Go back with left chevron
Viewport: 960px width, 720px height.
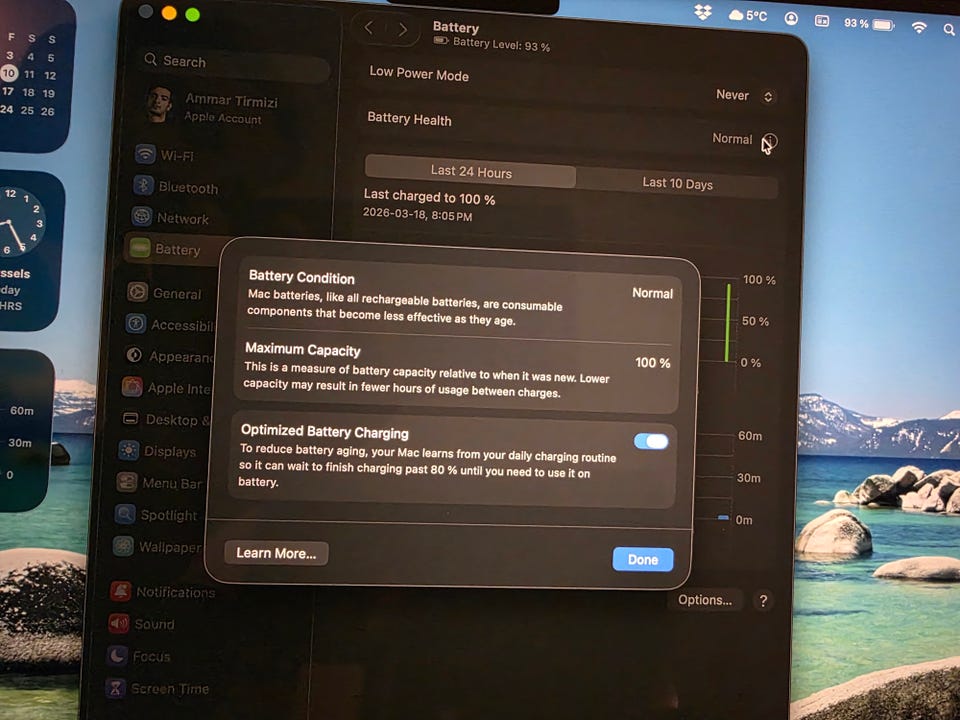[369, 27]
